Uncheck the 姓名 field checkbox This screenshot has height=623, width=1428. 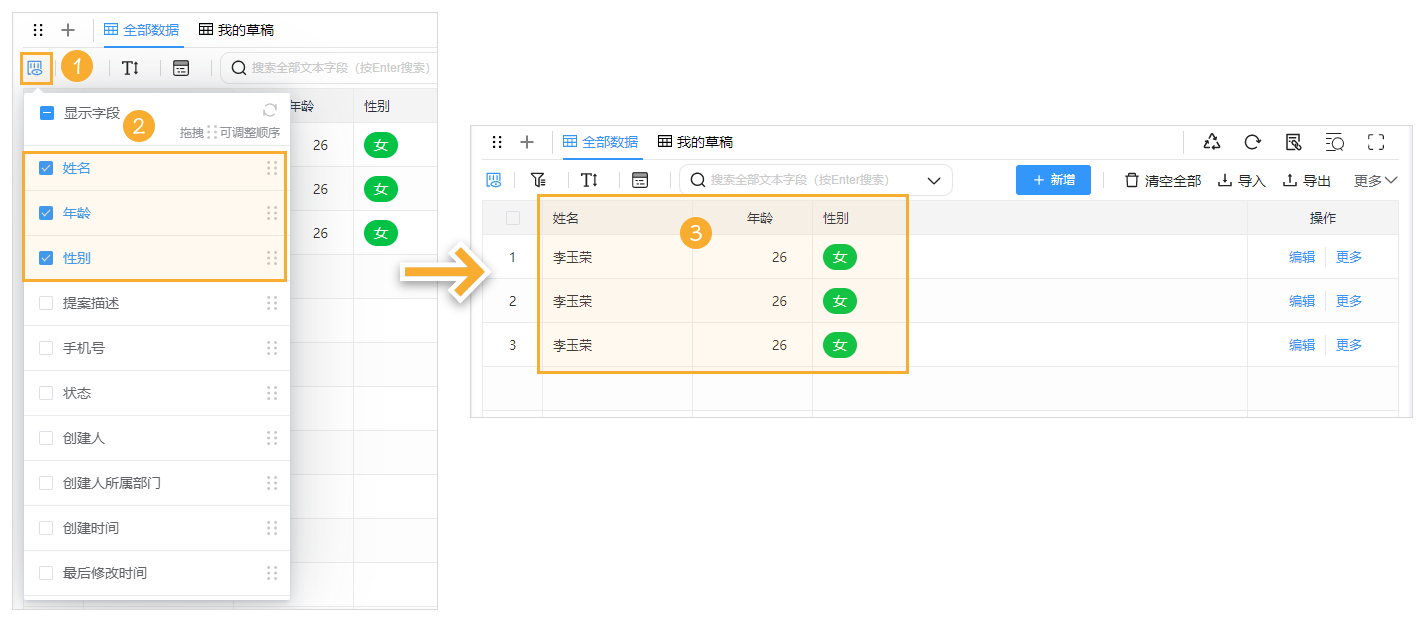pyautogui.click(x=45, y=168)
